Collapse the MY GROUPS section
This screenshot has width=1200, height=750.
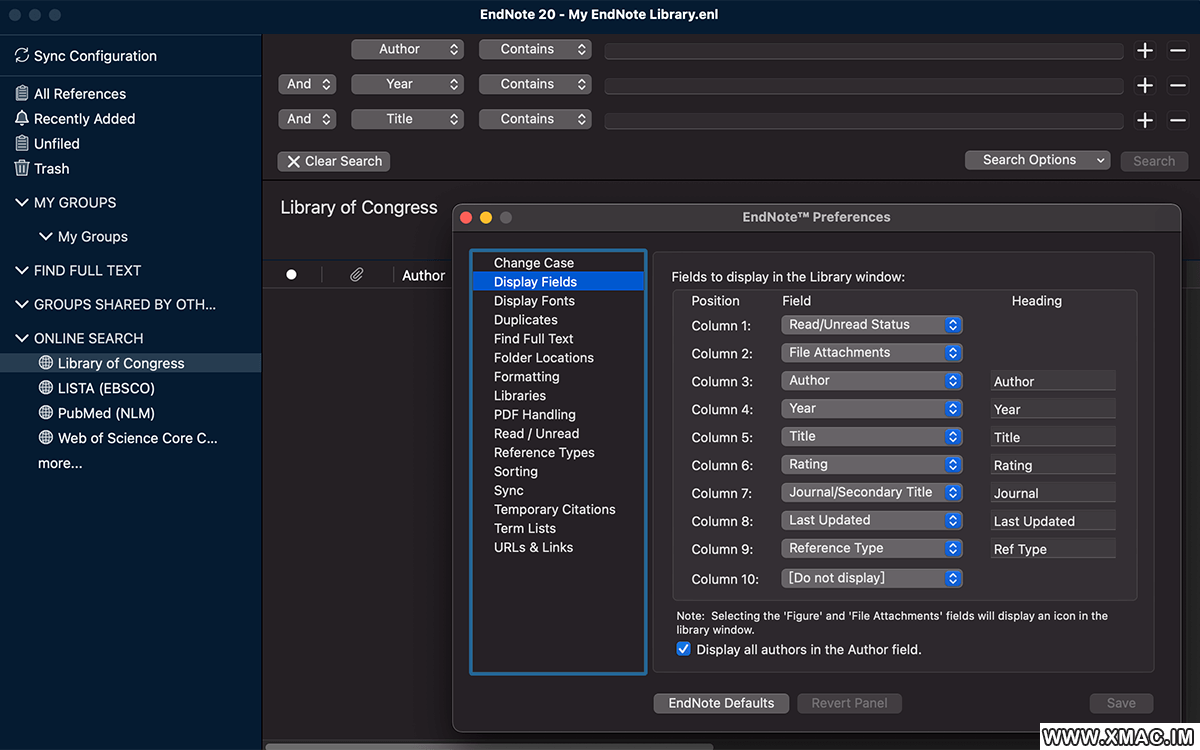(x=22, y=202)
